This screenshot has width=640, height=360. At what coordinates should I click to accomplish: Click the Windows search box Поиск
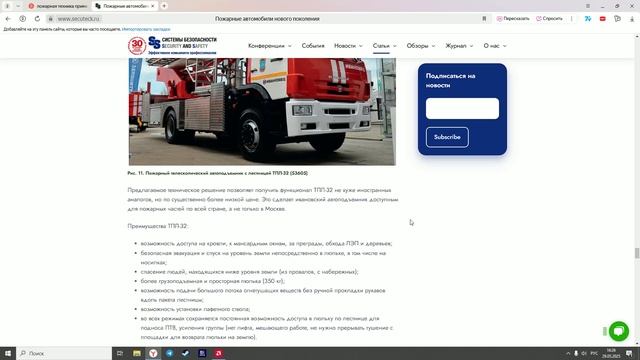pyautogui.click(x=64, y=353)
